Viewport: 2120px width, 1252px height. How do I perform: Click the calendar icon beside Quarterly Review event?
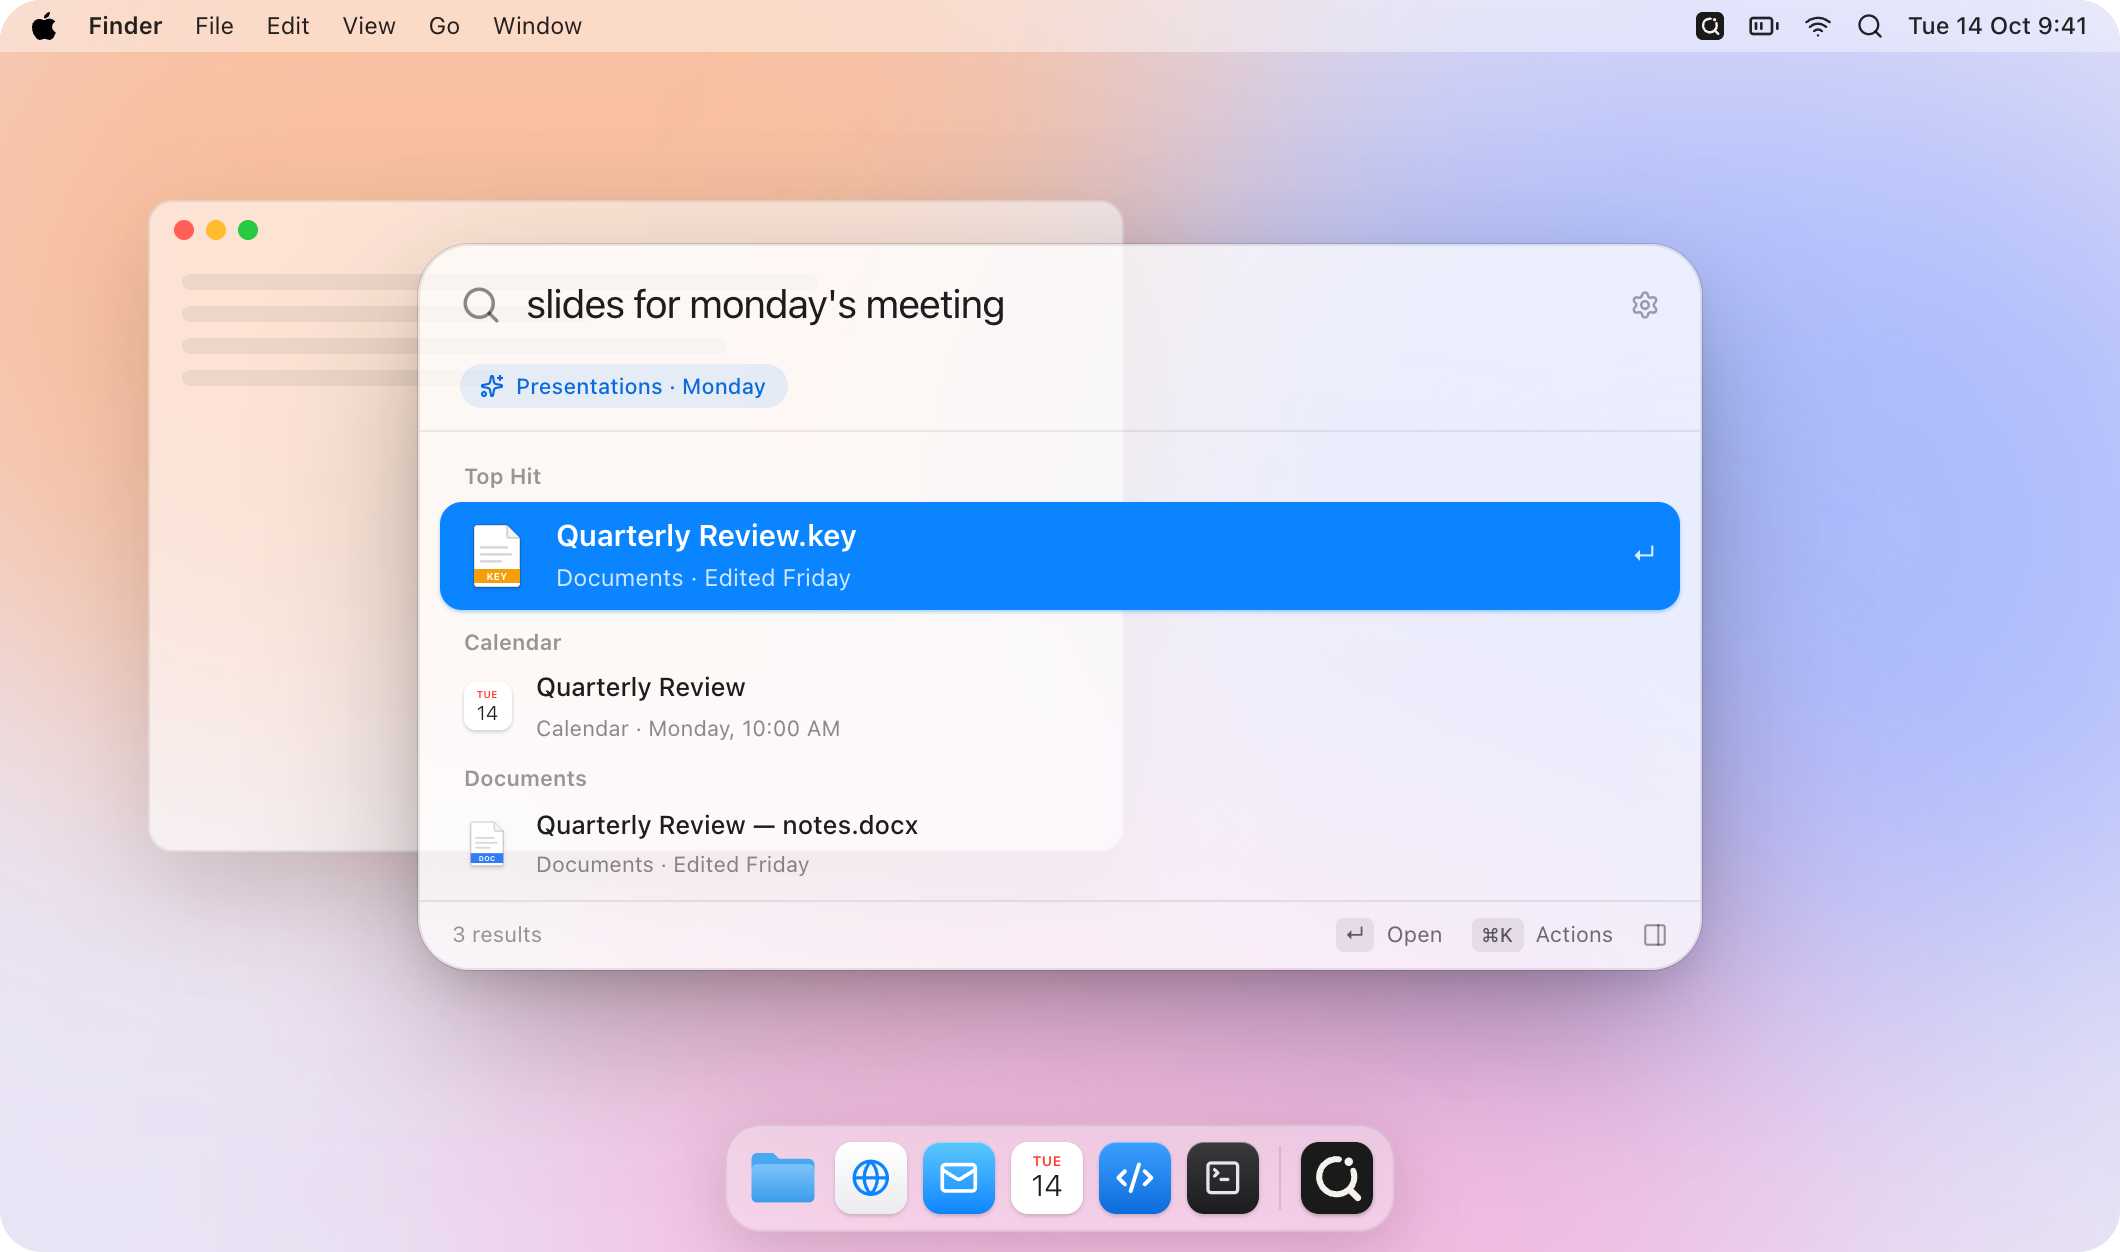click(487, 706)
